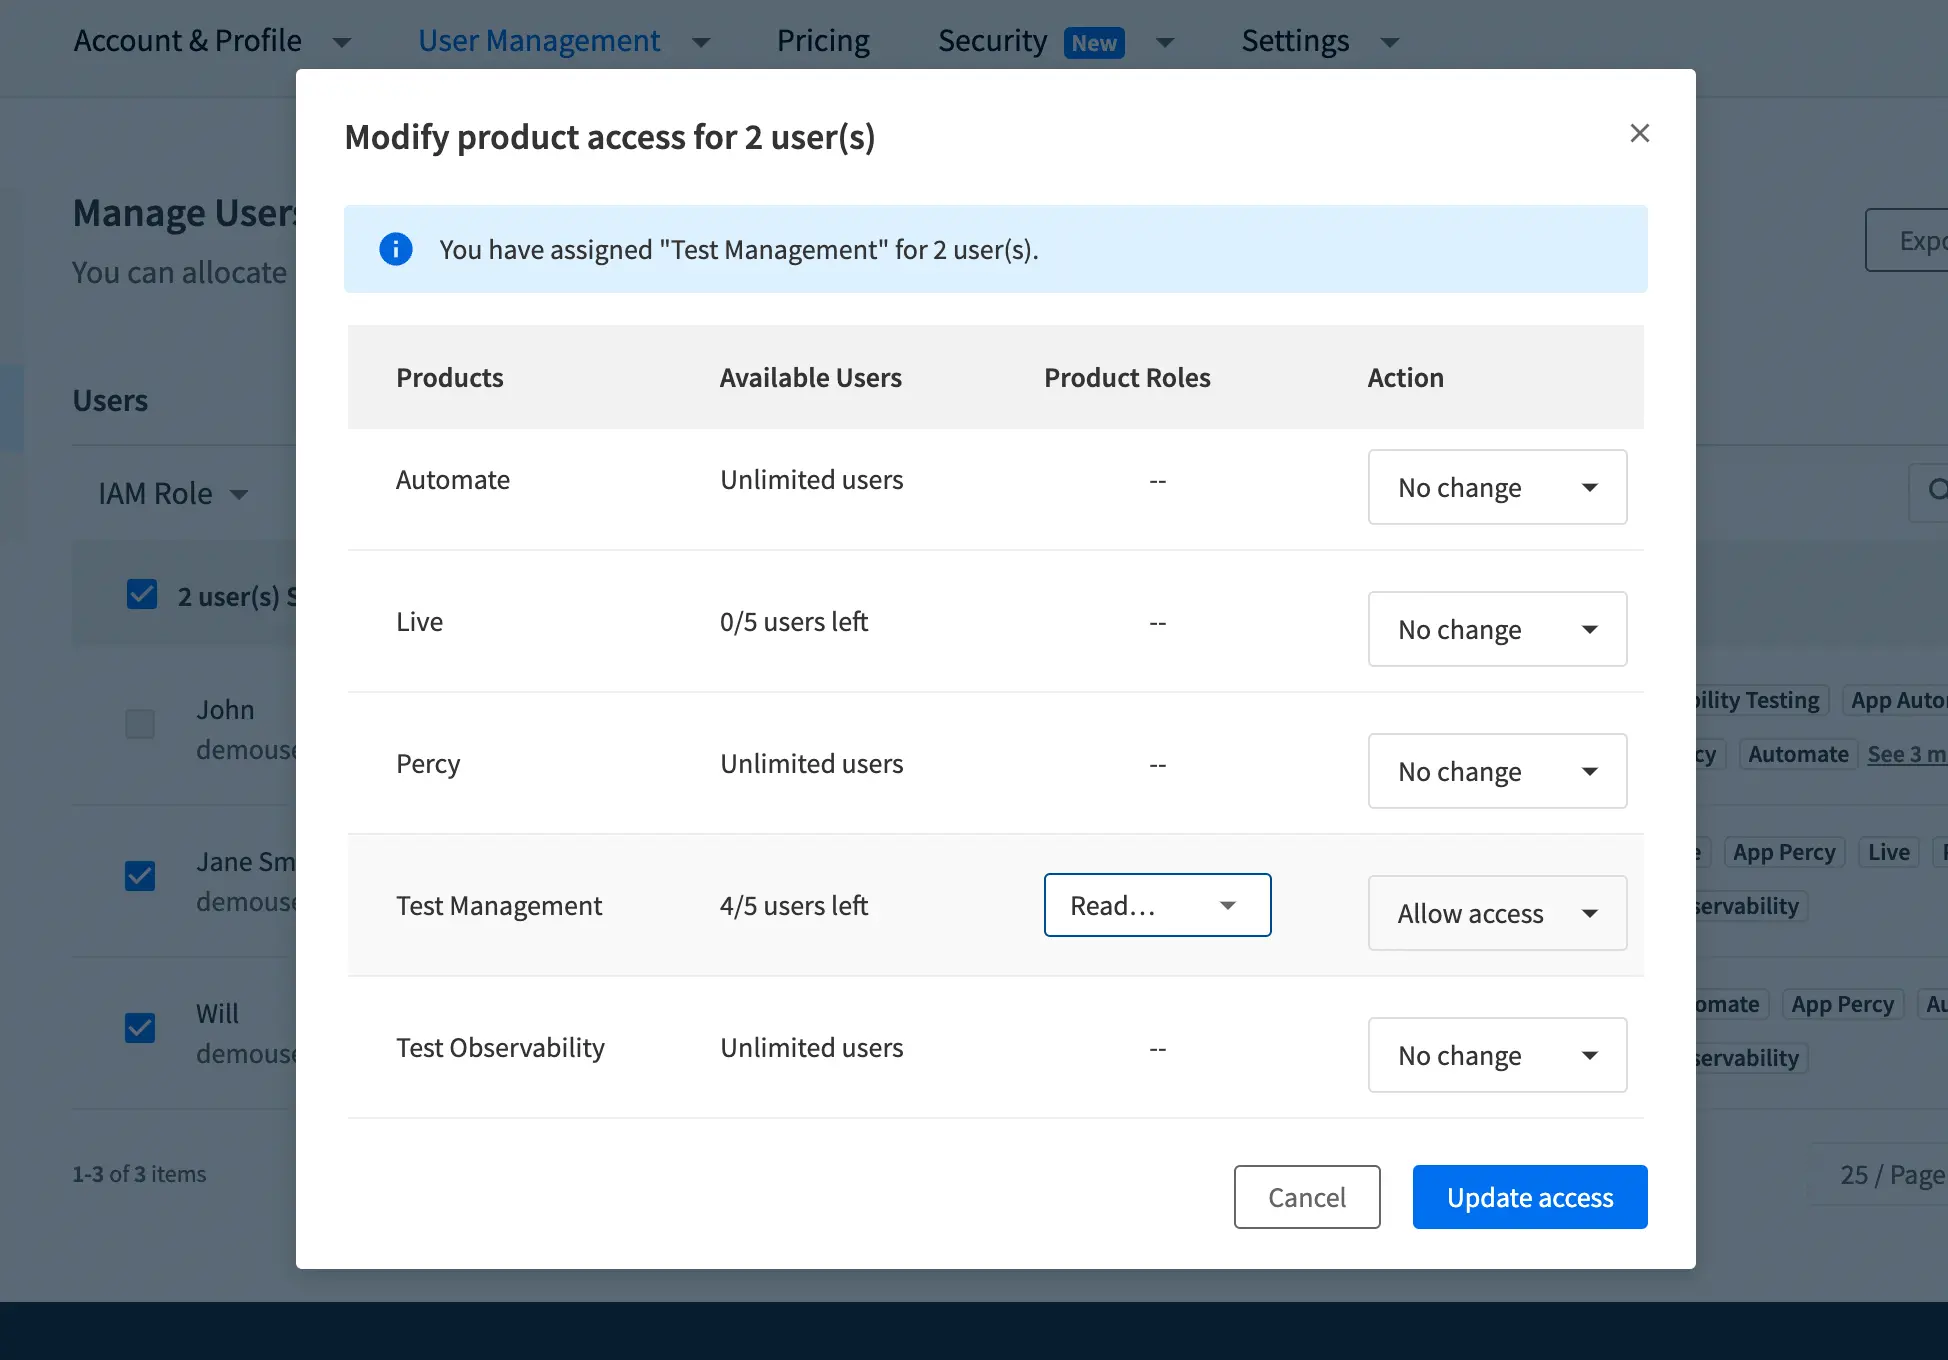1948x1360 pixels.
Task: Uncheck the 2 user(s) Selected checkbox
Action: pos(141,594)
